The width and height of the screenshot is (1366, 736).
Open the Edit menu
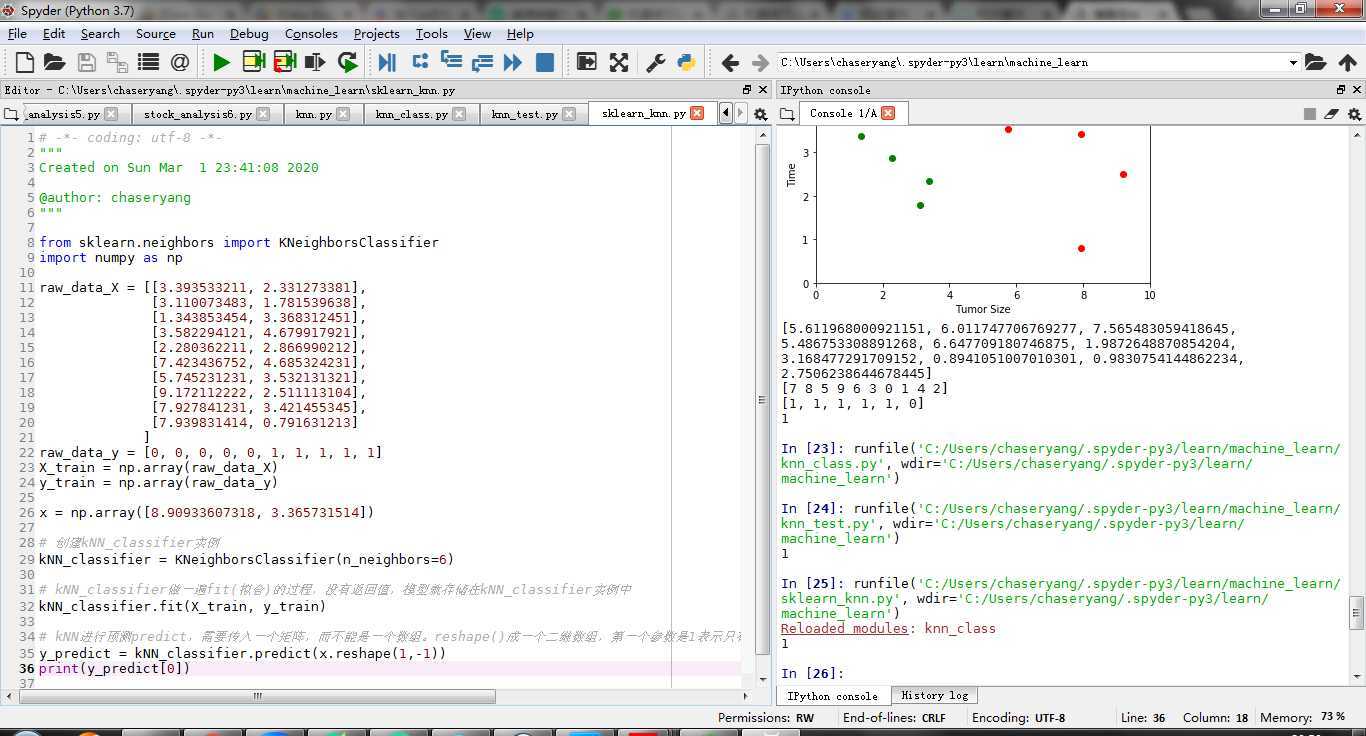tap(54, 33)
